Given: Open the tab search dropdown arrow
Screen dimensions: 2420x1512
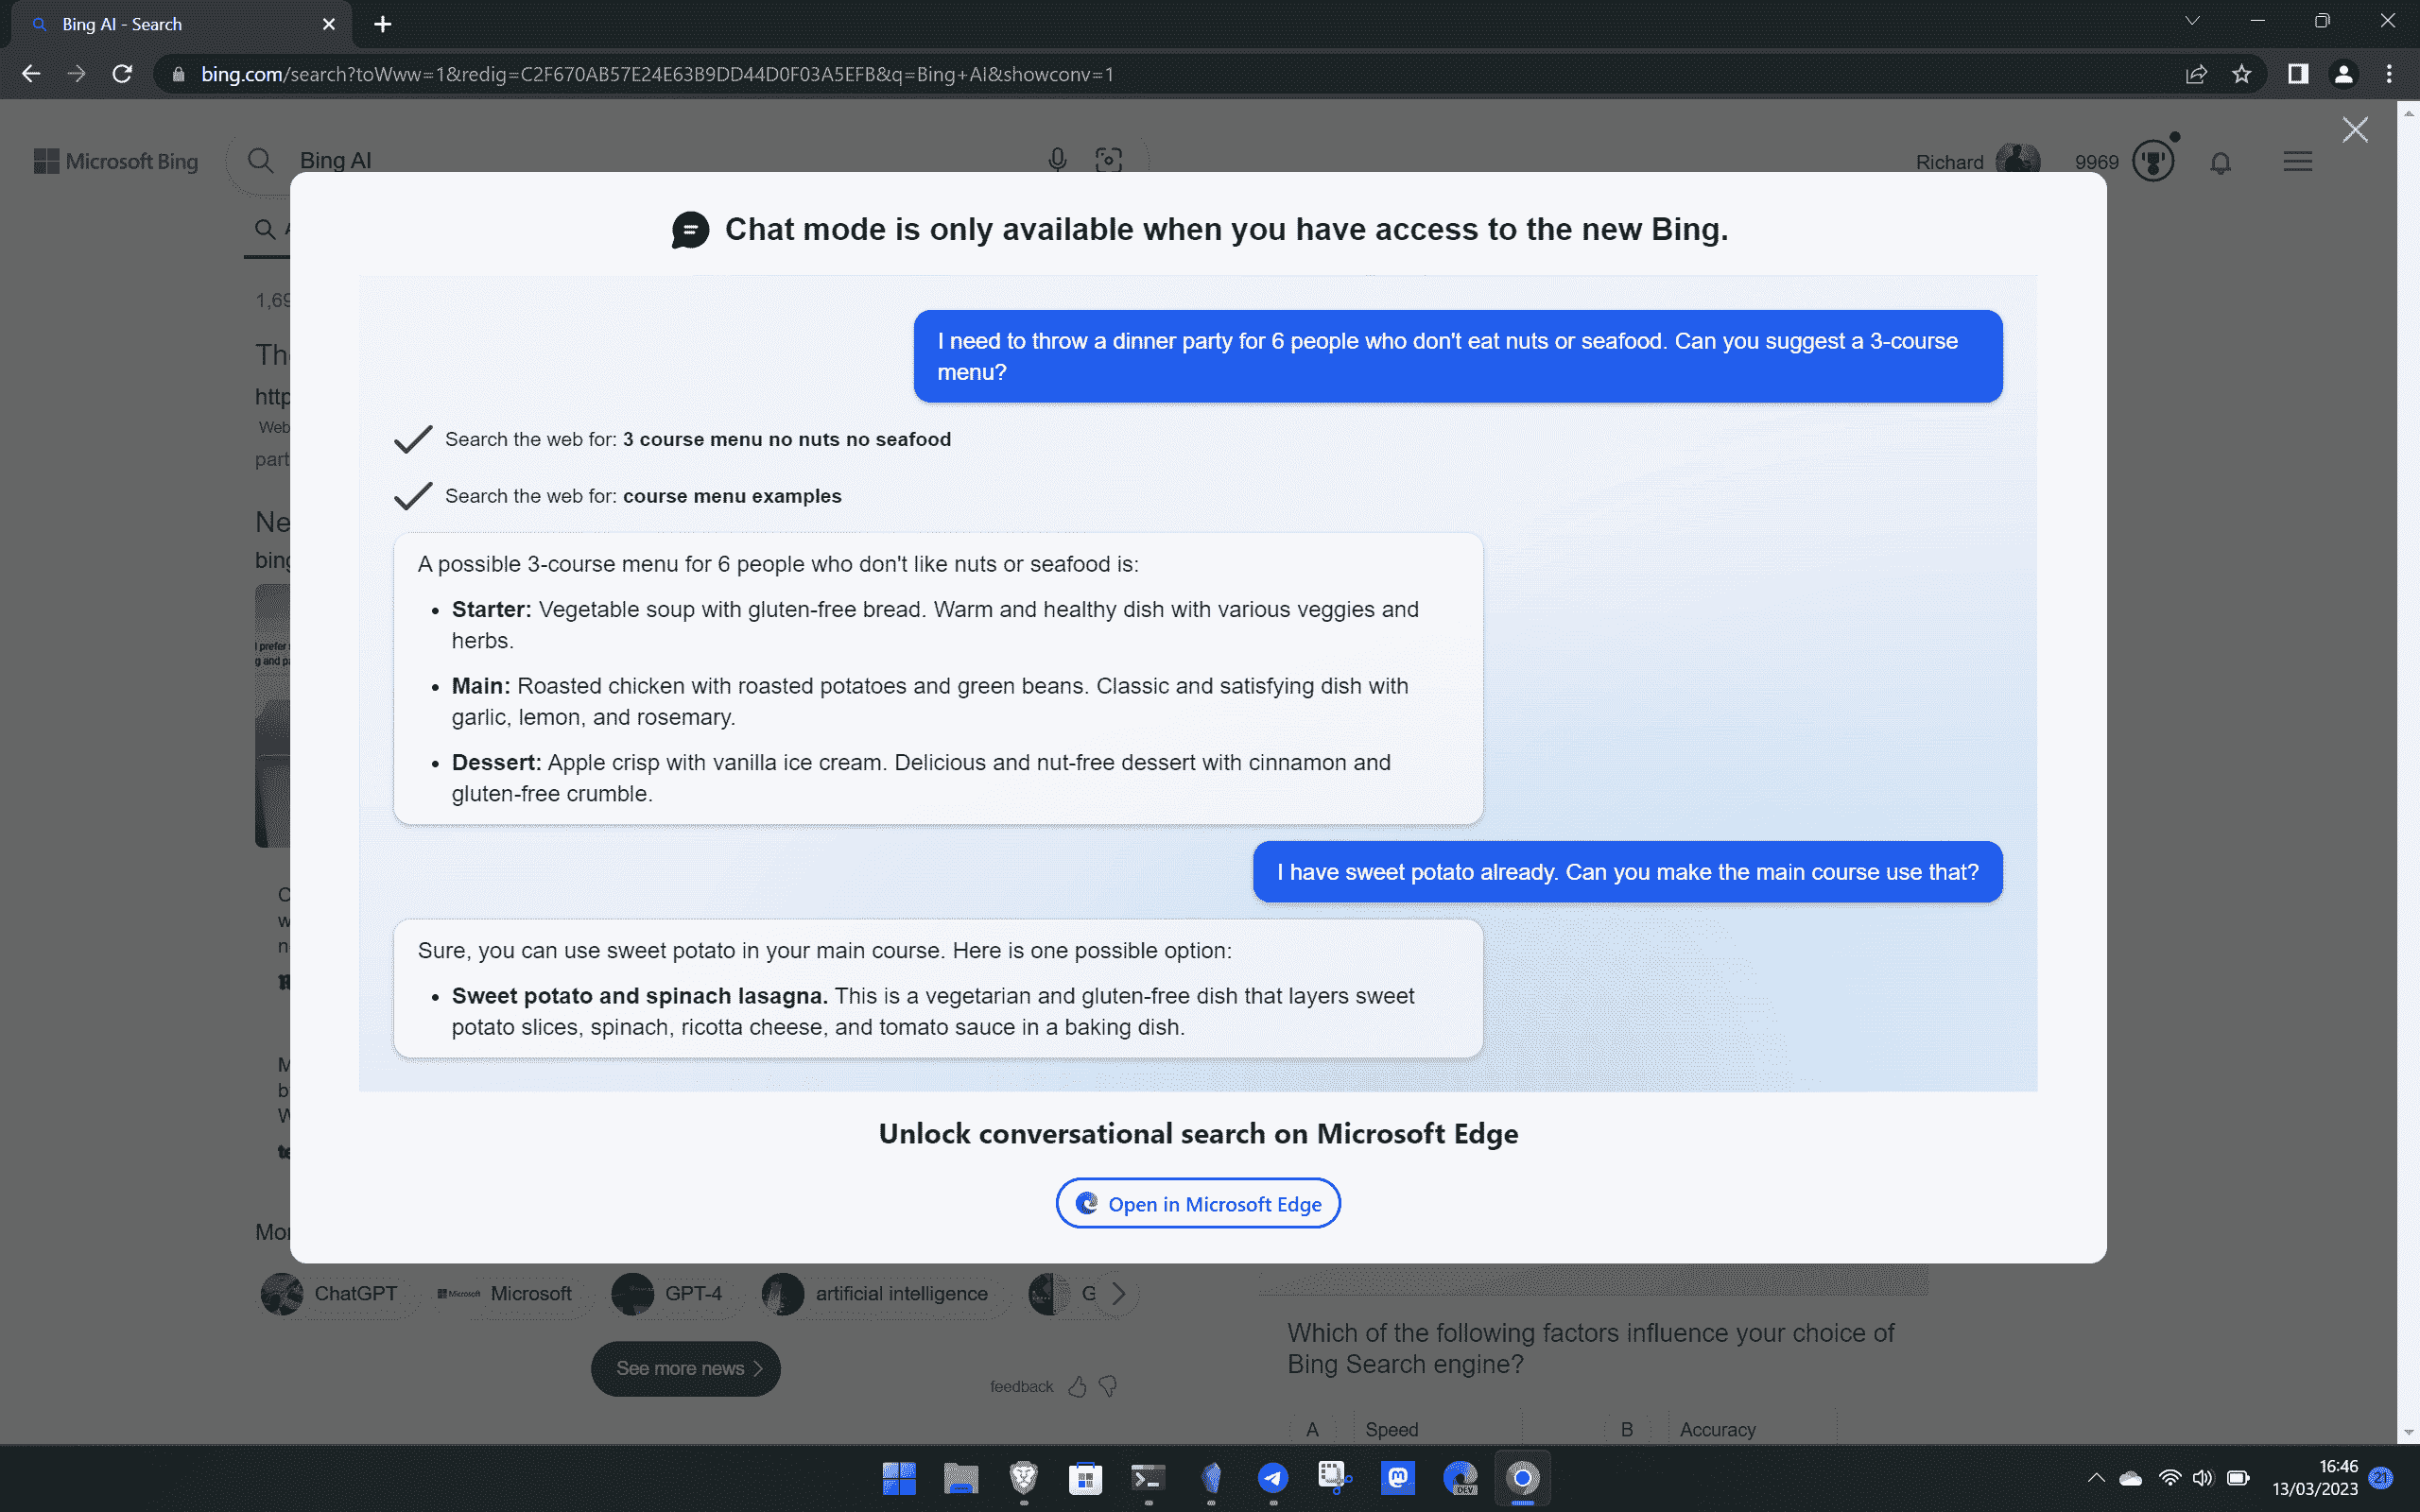Looking at the screenshot, I should click(2192, 21).
